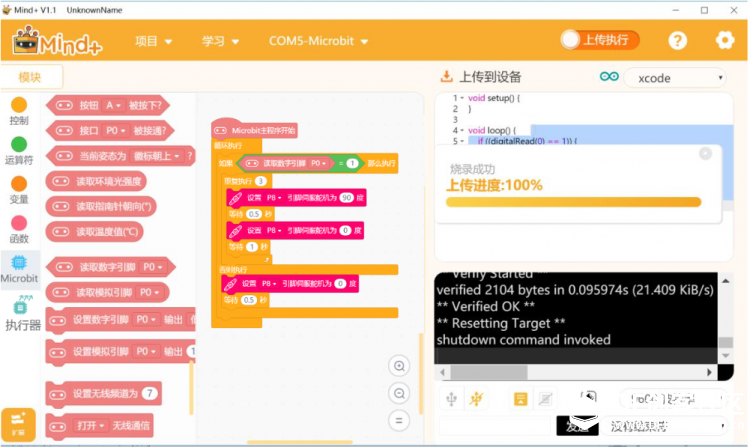Screen dimensions: 750x447
Task: Click the 读取环境光强度 block
Action: click(96, 181)
